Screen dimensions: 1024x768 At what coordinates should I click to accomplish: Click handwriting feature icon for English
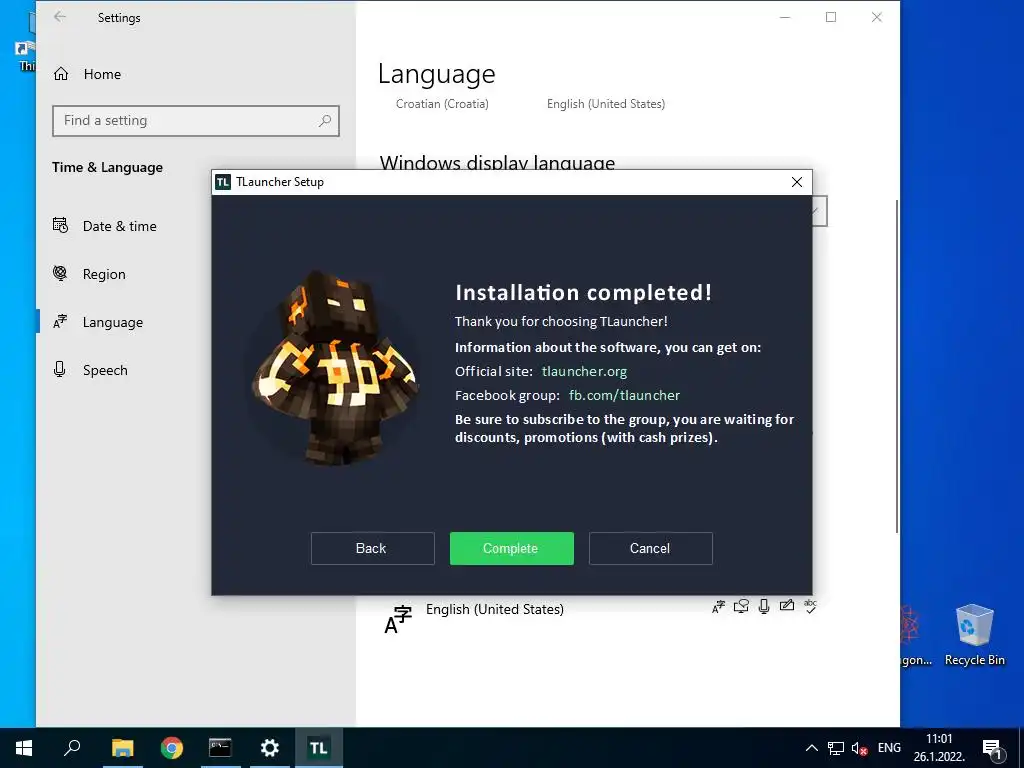click(787, 605)
